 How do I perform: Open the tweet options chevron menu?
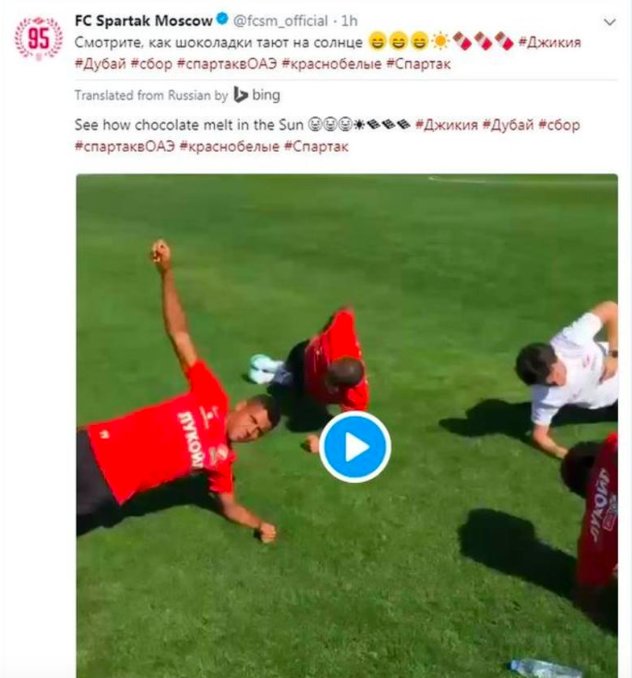(x=610, y=22)
